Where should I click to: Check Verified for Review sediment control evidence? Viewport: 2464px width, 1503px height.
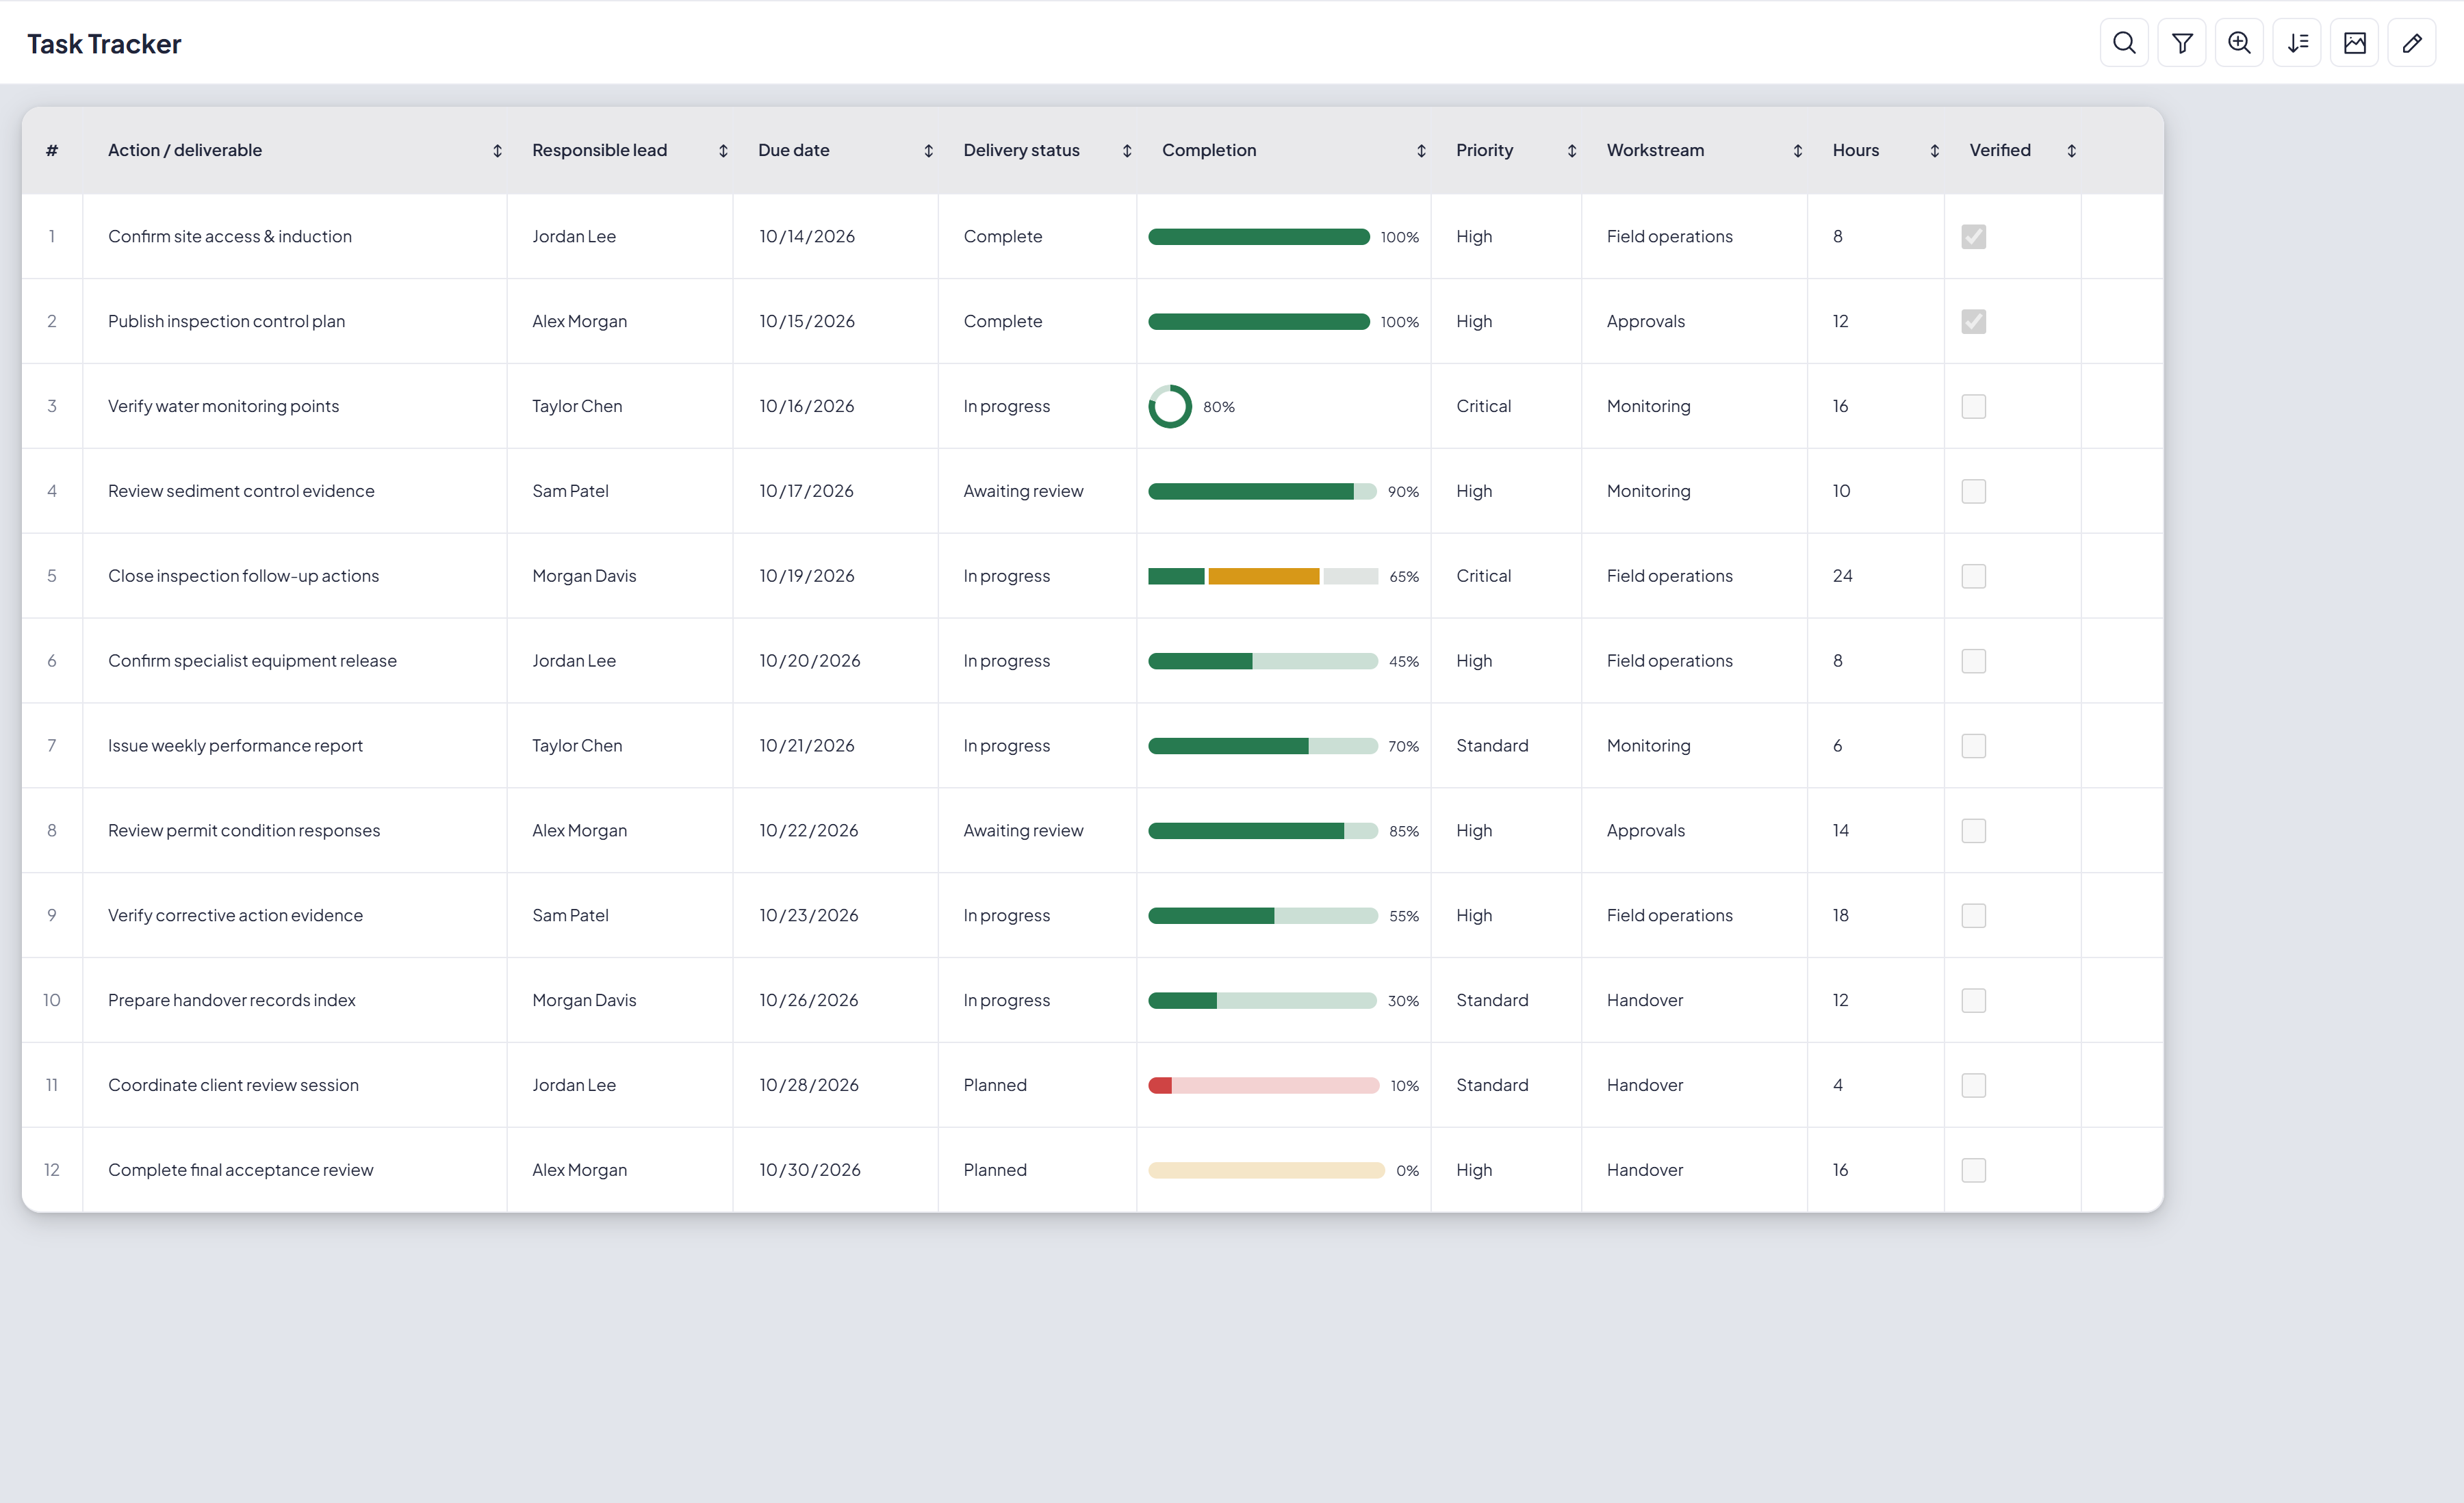pos(1974,492)
